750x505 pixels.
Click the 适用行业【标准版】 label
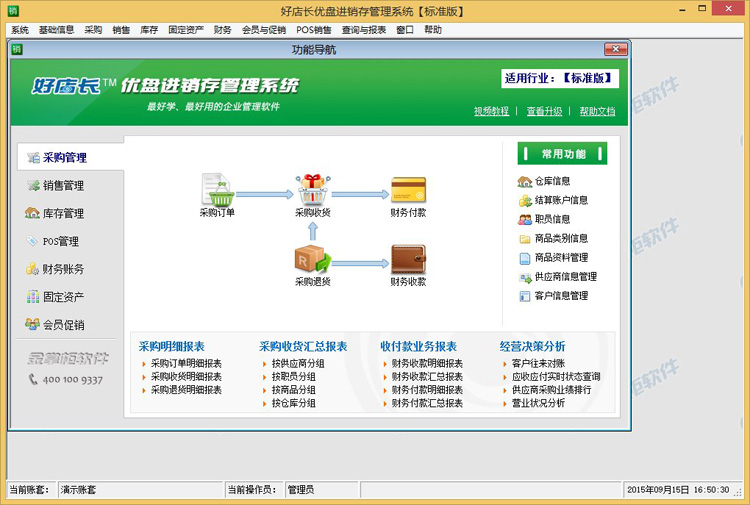pyautogui.click(x=559, y=78)
